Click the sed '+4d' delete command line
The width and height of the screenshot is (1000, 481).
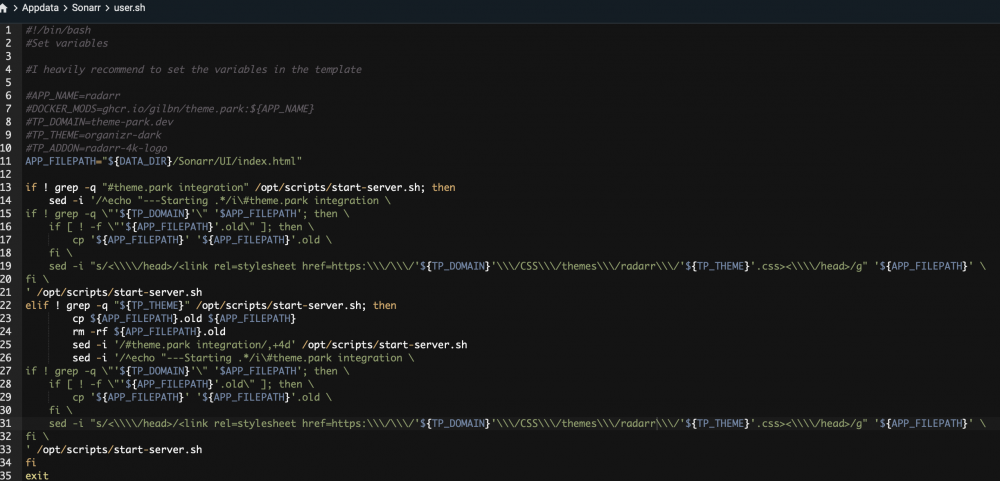tap(270, 344)
